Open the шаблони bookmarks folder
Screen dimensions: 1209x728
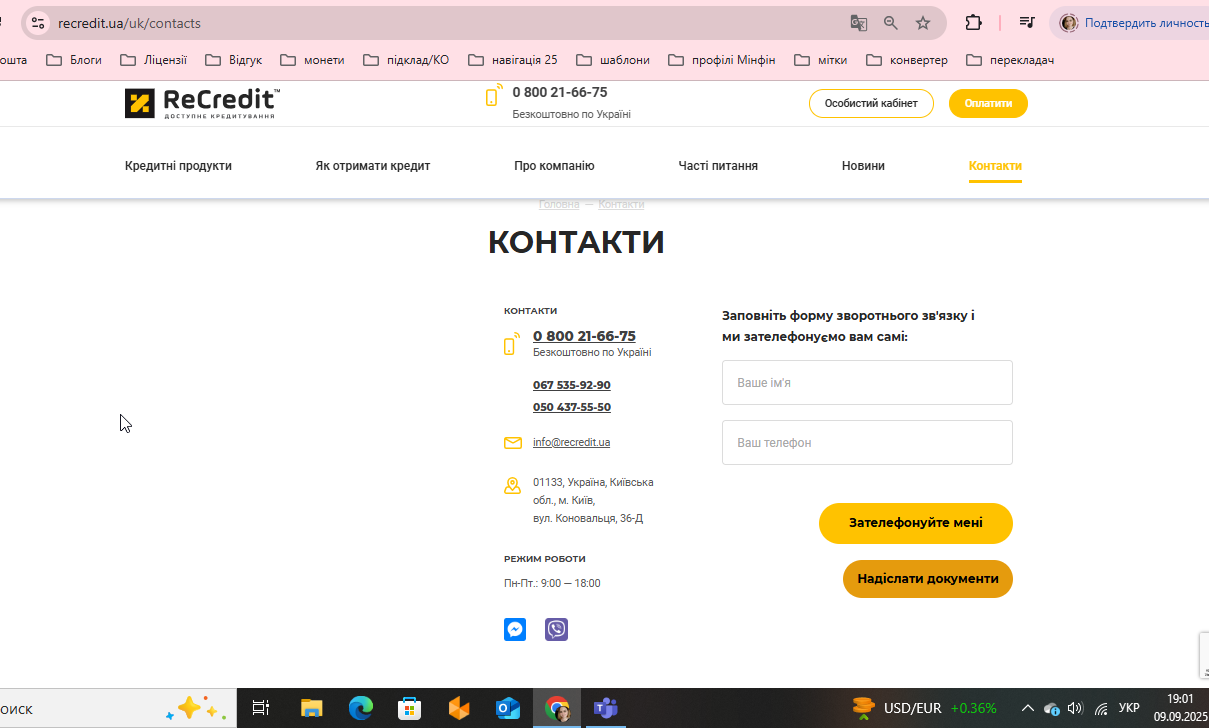(x=613, y=60)
